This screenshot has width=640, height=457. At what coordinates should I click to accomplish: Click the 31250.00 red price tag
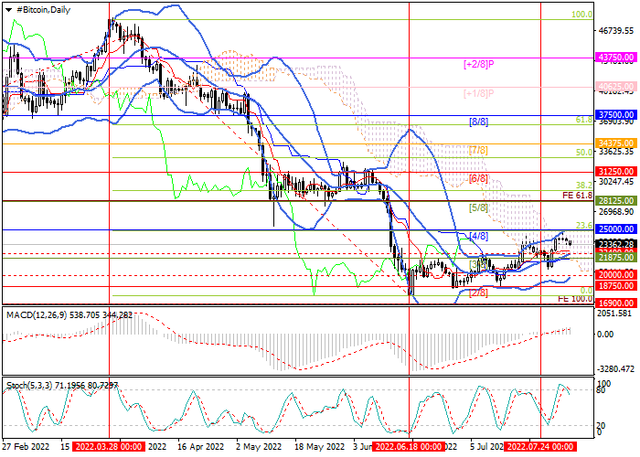[617, 171]
